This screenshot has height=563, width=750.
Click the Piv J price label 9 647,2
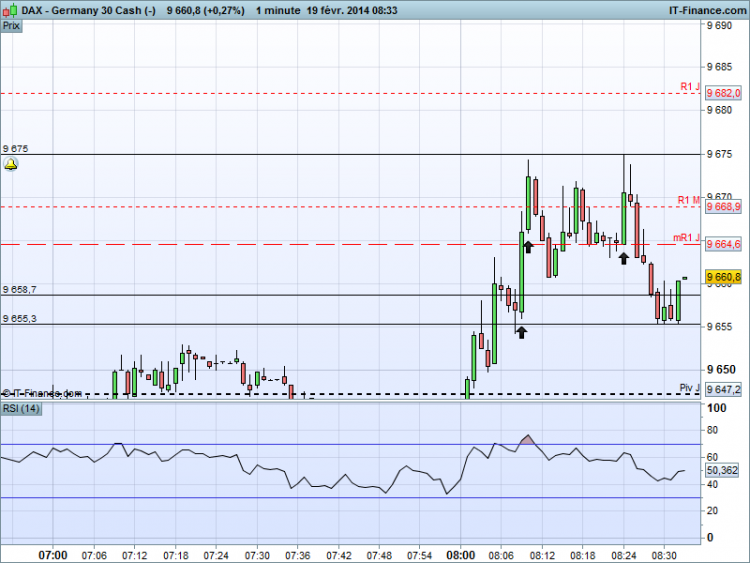[x=723, y=389]
